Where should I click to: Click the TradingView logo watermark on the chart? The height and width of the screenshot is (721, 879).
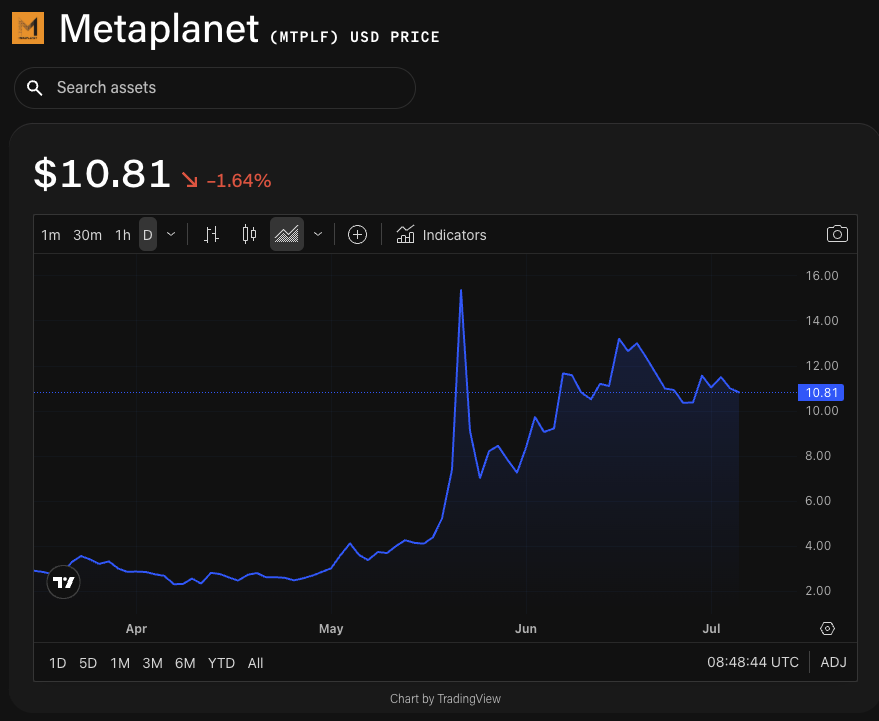63,581
